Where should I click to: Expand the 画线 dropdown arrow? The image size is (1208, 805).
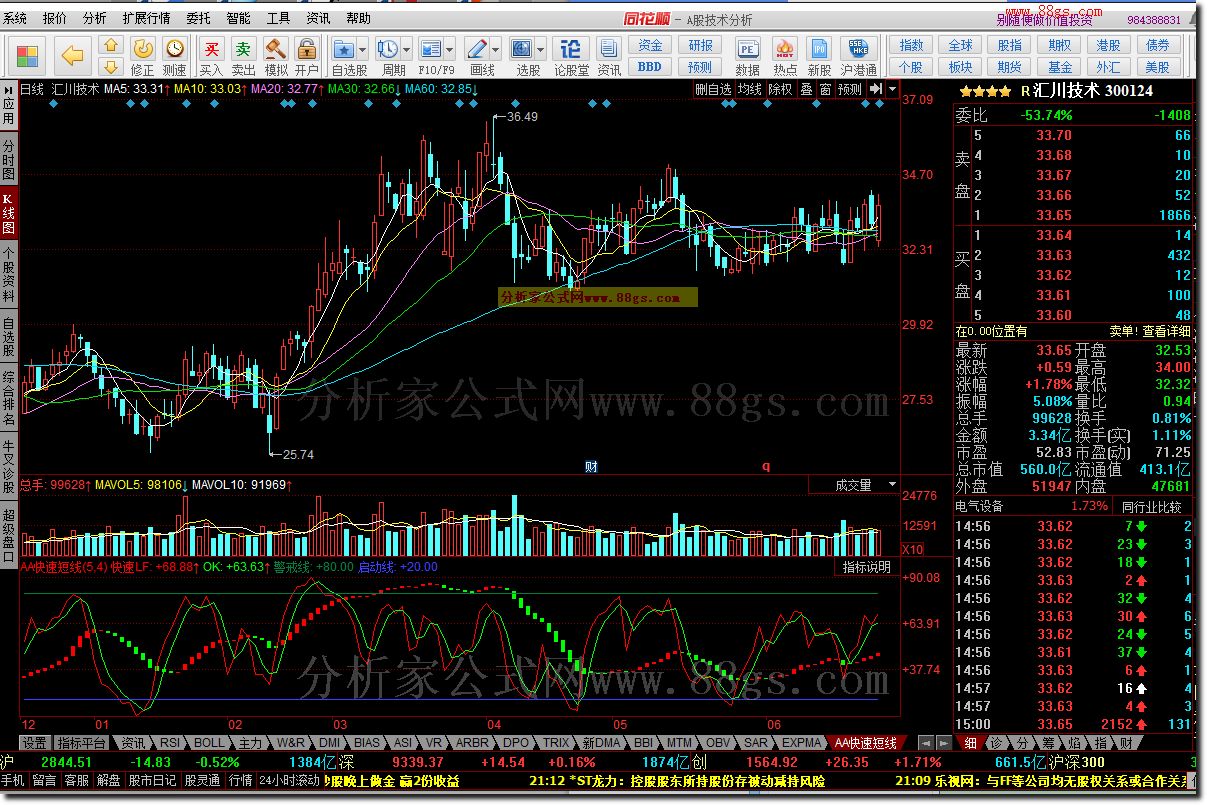click(x=497, y=48)
